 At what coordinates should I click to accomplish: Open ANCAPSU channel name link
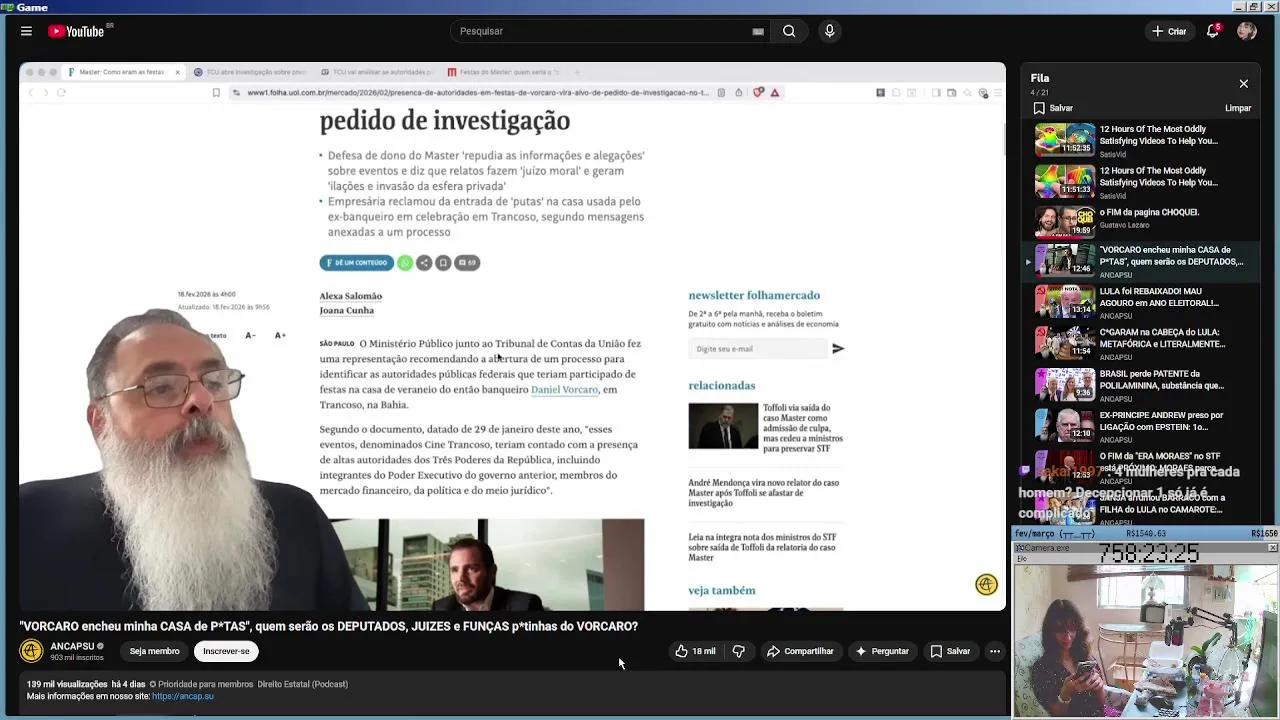73,646
